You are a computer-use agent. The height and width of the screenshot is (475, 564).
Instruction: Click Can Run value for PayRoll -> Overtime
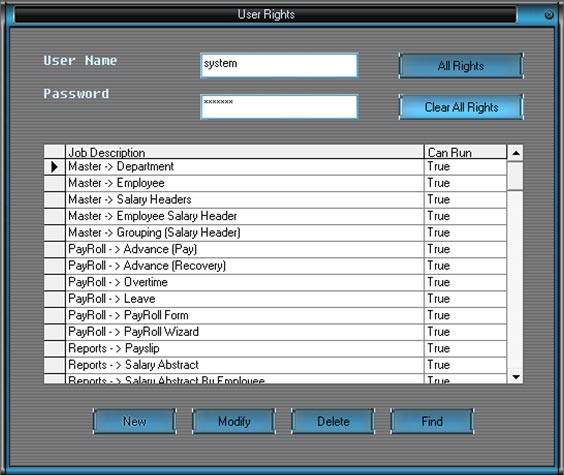tap(465, 283)
